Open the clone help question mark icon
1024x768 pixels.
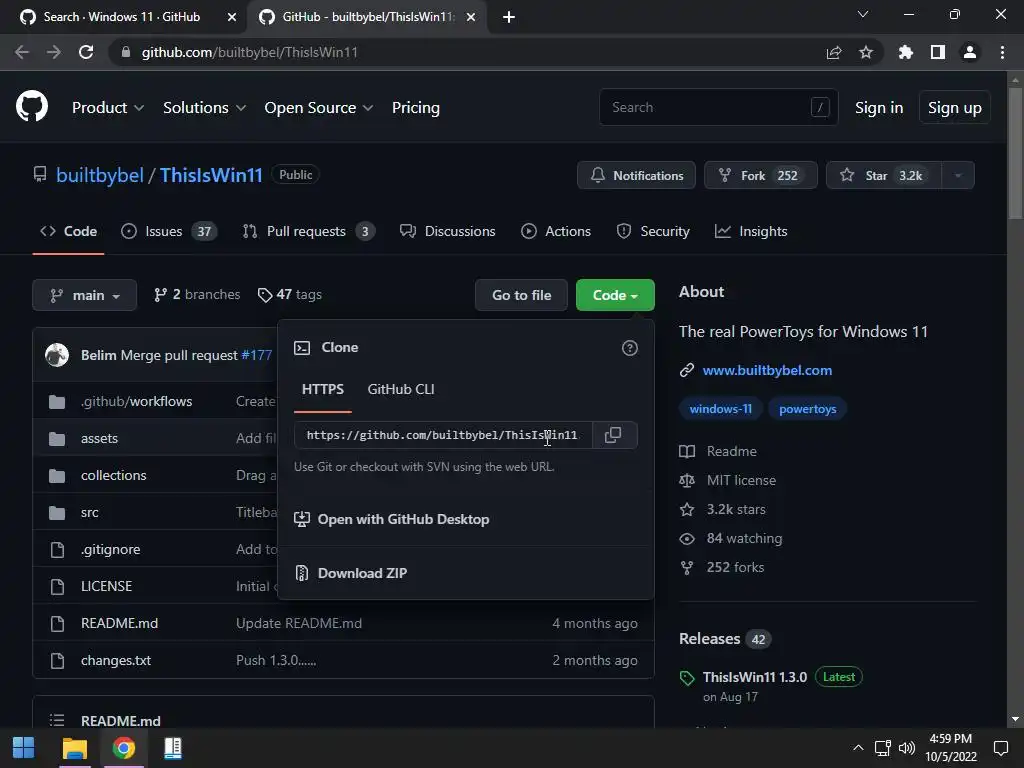click(630, 348)
